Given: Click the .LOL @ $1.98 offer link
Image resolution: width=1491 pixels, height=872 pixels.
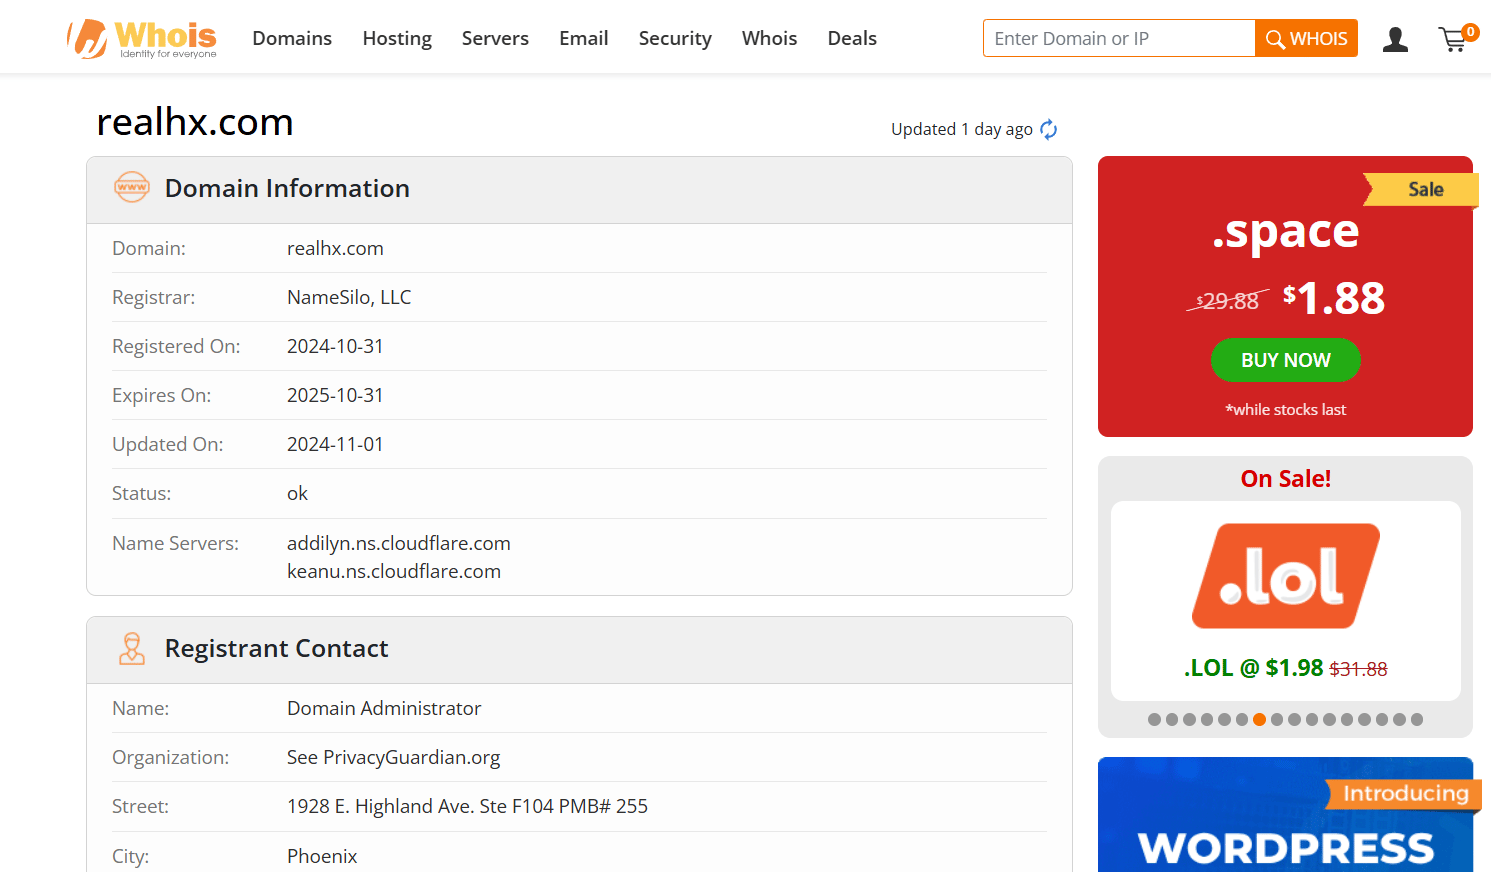Looking at the screenshot, I should click(1285, 668).
